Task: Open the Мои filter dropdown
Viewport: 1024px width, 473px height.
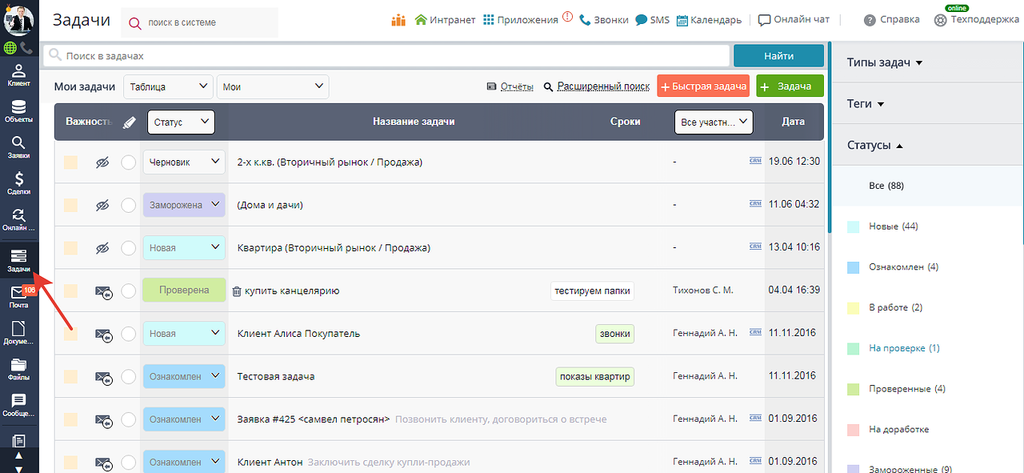Action: point(273,86)
